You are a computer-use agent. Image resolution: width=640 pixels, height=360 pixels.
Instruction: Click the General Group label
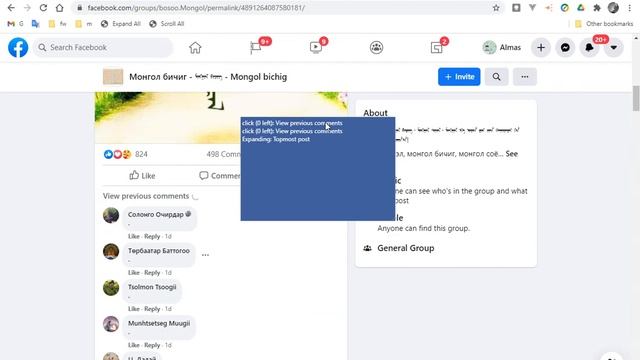pos(405,248)
